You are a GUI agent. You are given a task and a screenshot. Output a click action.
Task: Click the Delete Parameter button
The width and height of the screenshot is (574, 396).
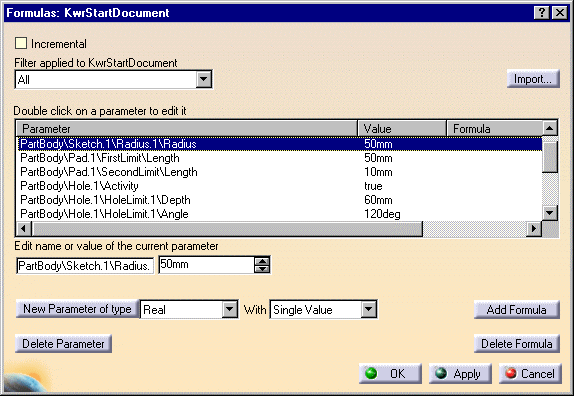(x=63, y=344)
